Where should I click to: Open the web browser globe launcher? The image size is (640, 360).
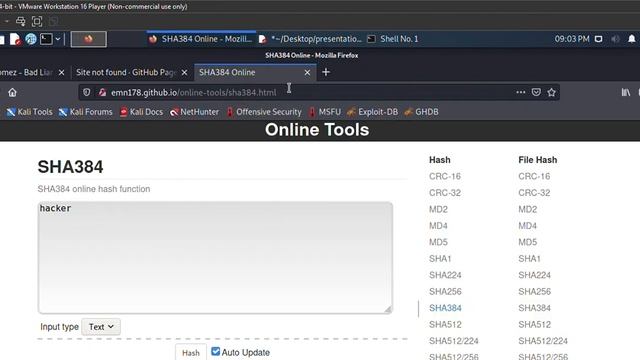click(x=31, y=39)
